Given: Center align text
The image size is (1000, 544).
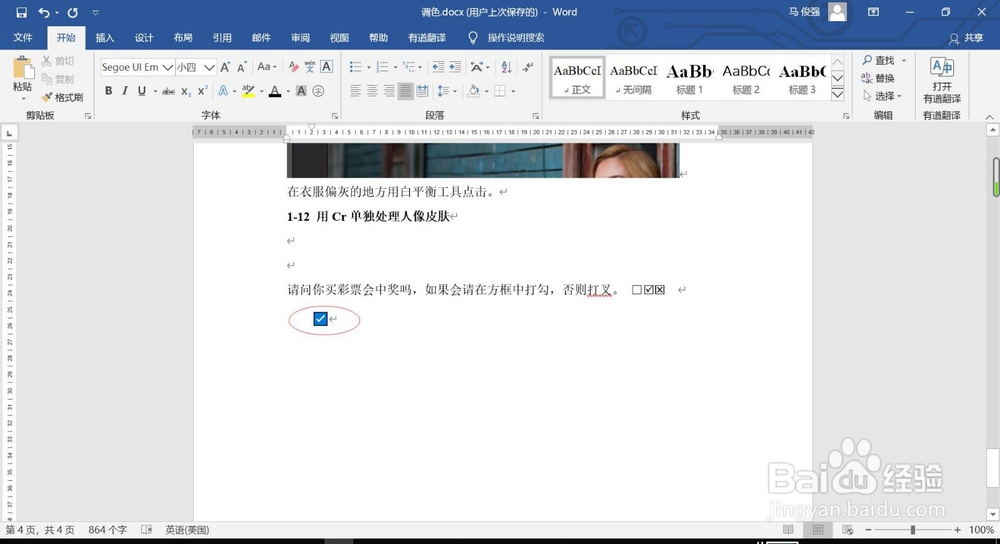Looking at the screenshot, I should point(372,91).
